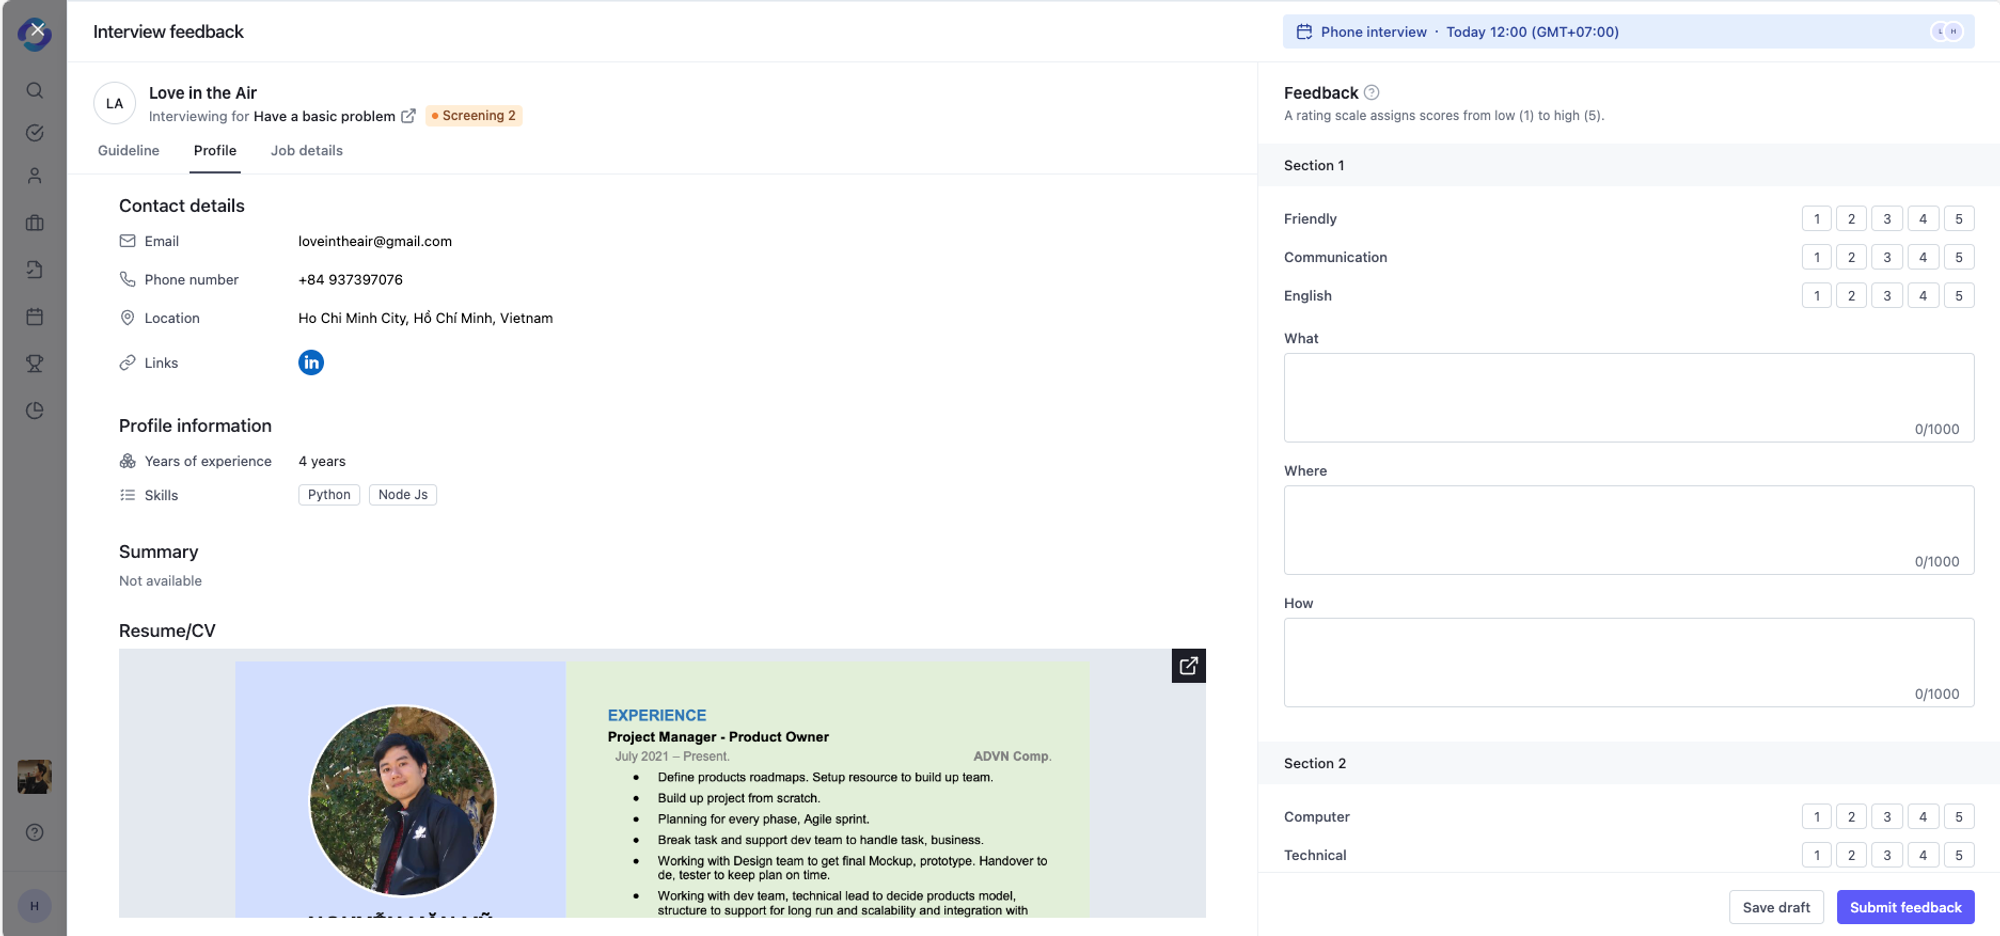The height and width of the screenshot is (936, 2000).
Task: Switch to the Job details tab
Action: coord(306,151)
